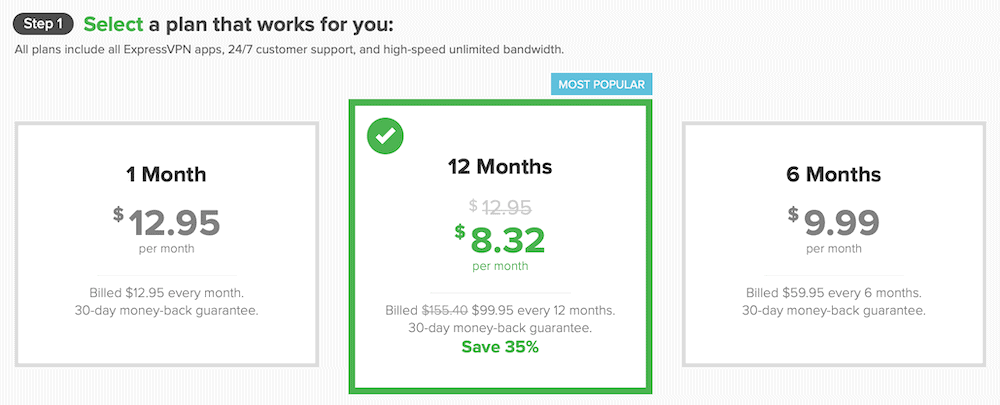This screenshot has height=405, width=1000.
Task: Click the Step 1 badge
Action: [44, 23]
